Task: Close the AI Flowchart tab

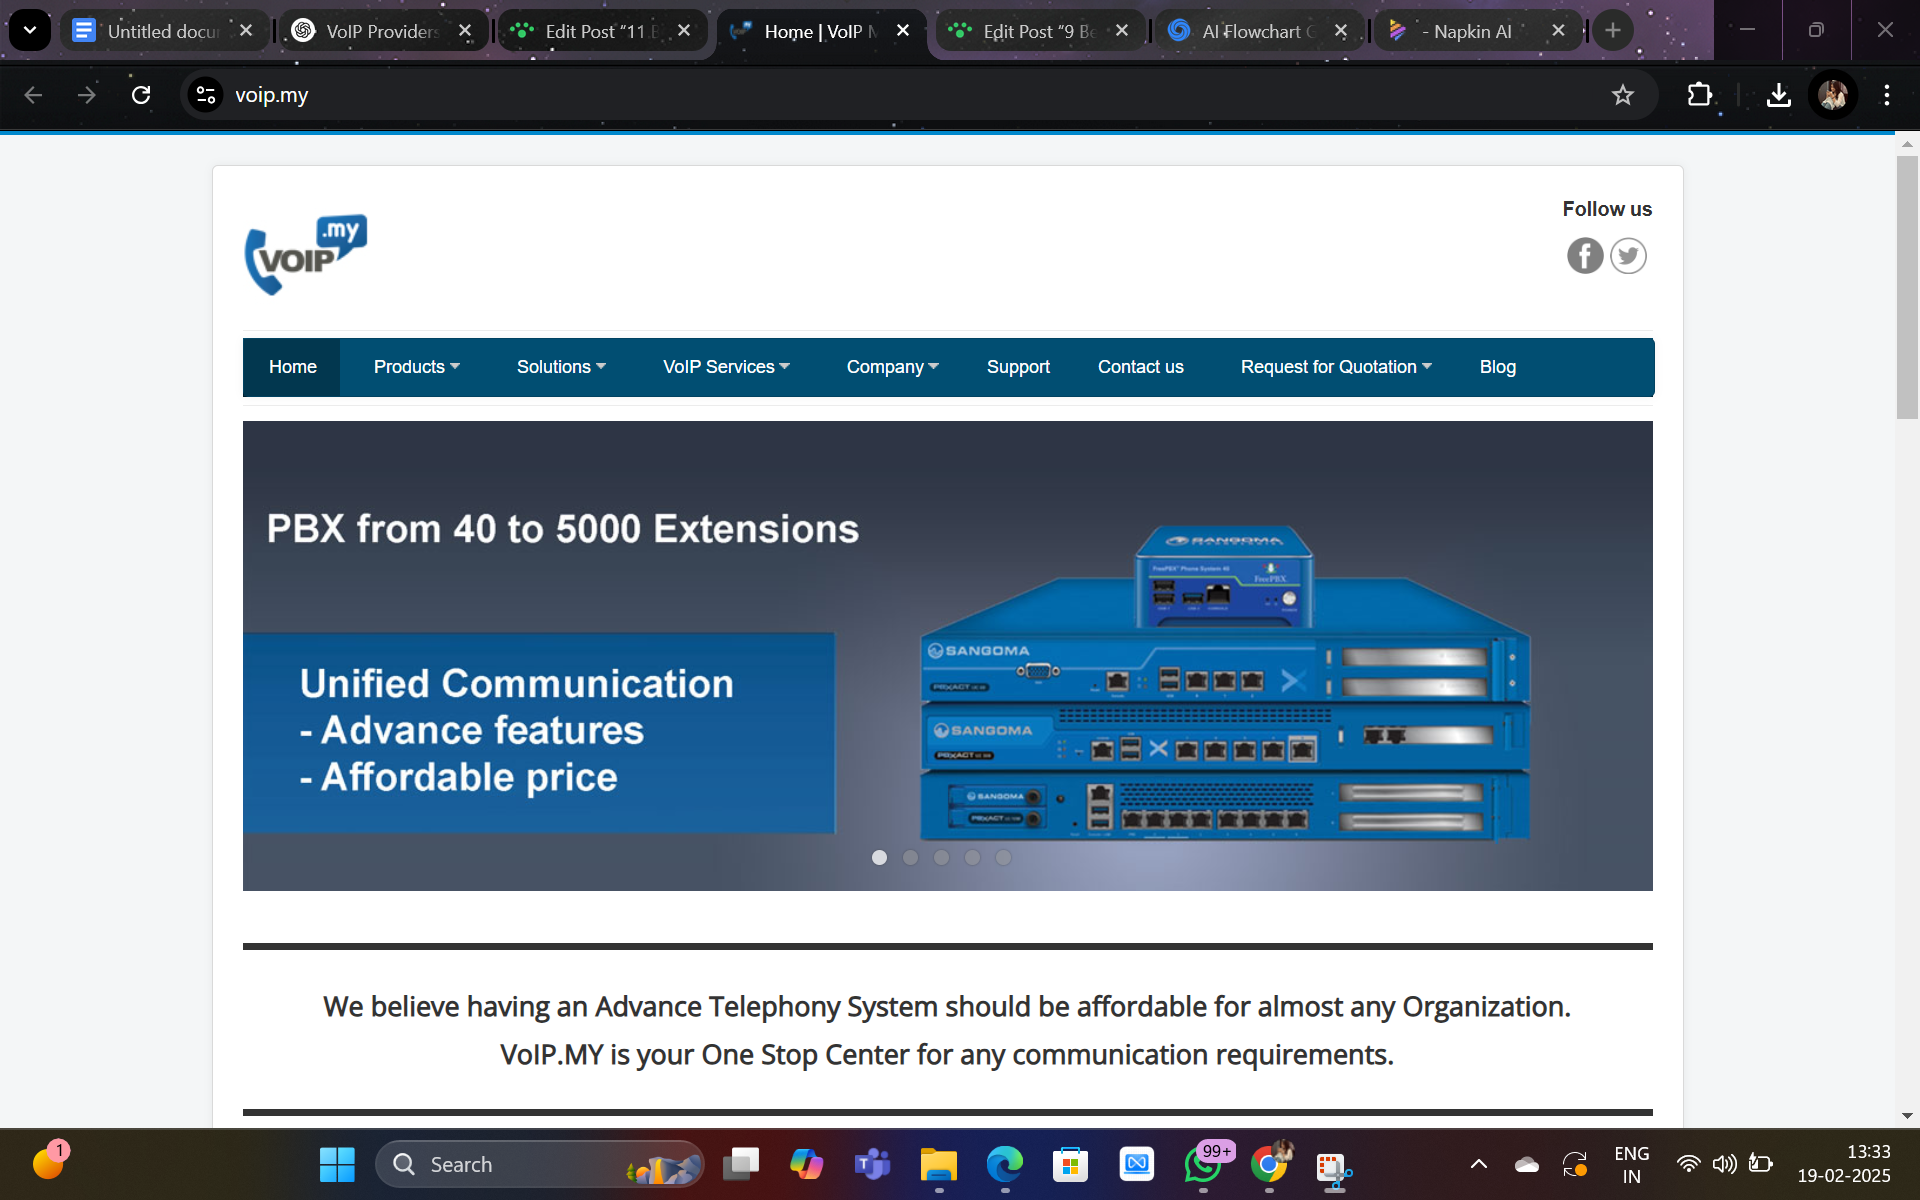Action: [x=1341, y=31]
